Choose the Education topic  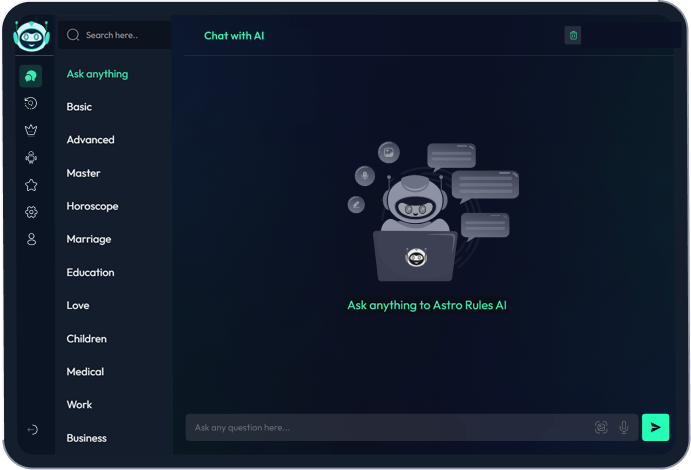pyautogui.click(x=90, y=272)
